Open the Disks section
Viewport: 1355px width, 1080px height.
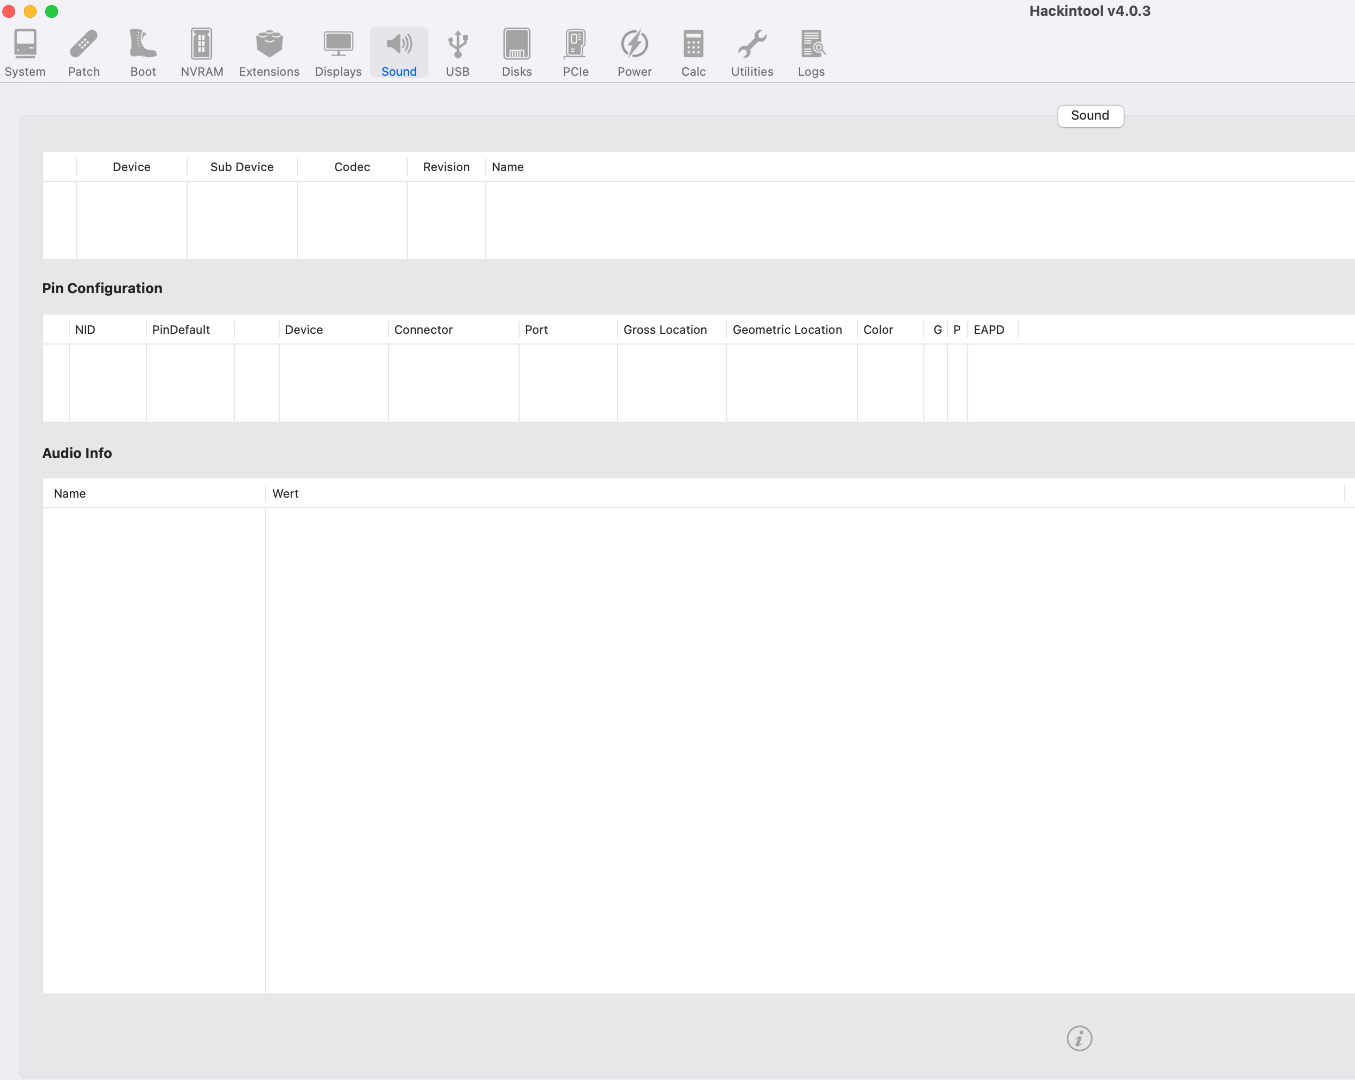click(x=517, y=53)
